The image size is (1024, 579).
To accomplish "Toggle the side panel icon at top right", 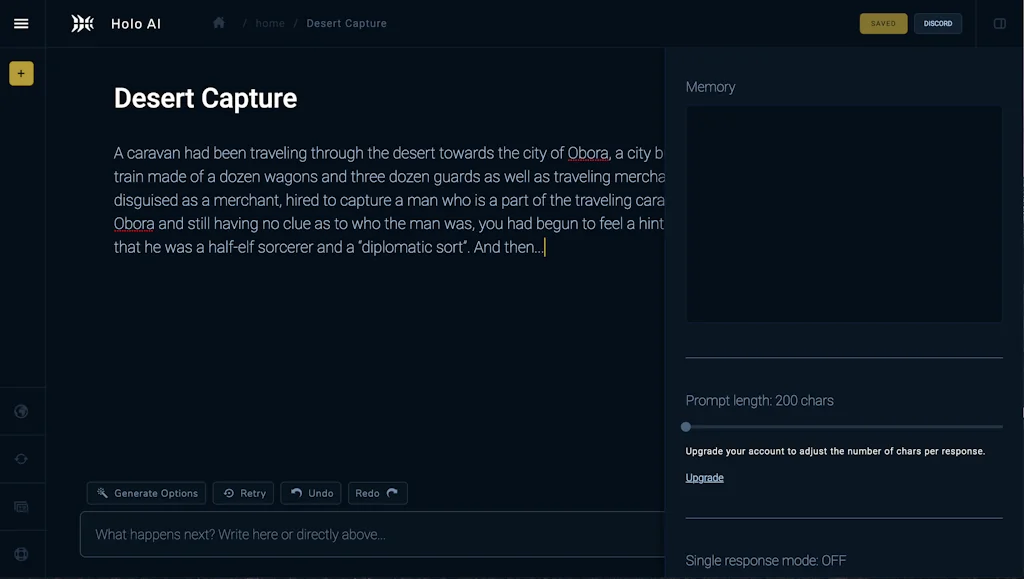I will (x=1000, y=23).
